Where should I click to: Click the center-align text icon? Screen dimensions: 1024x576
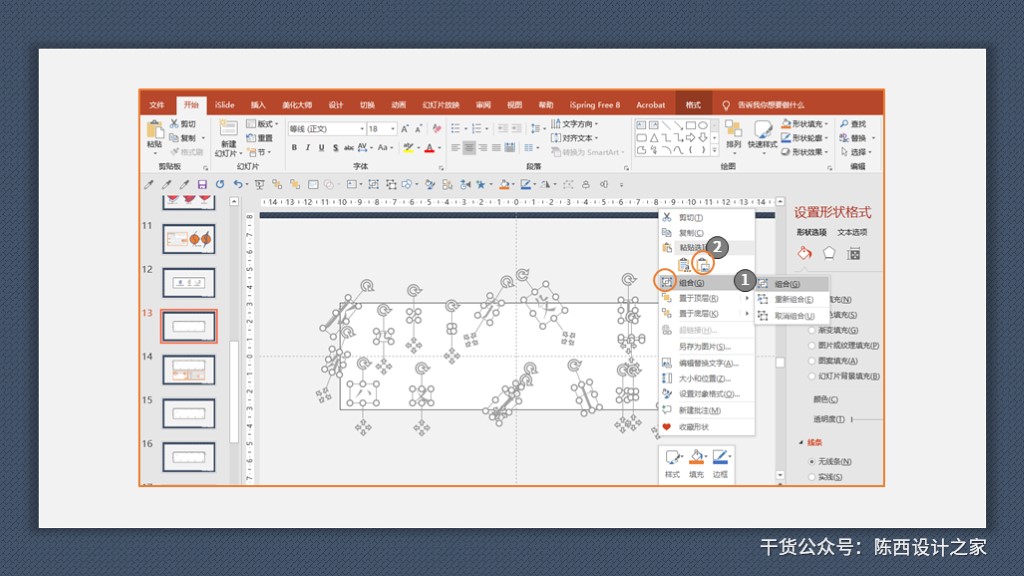coord(469,148)
